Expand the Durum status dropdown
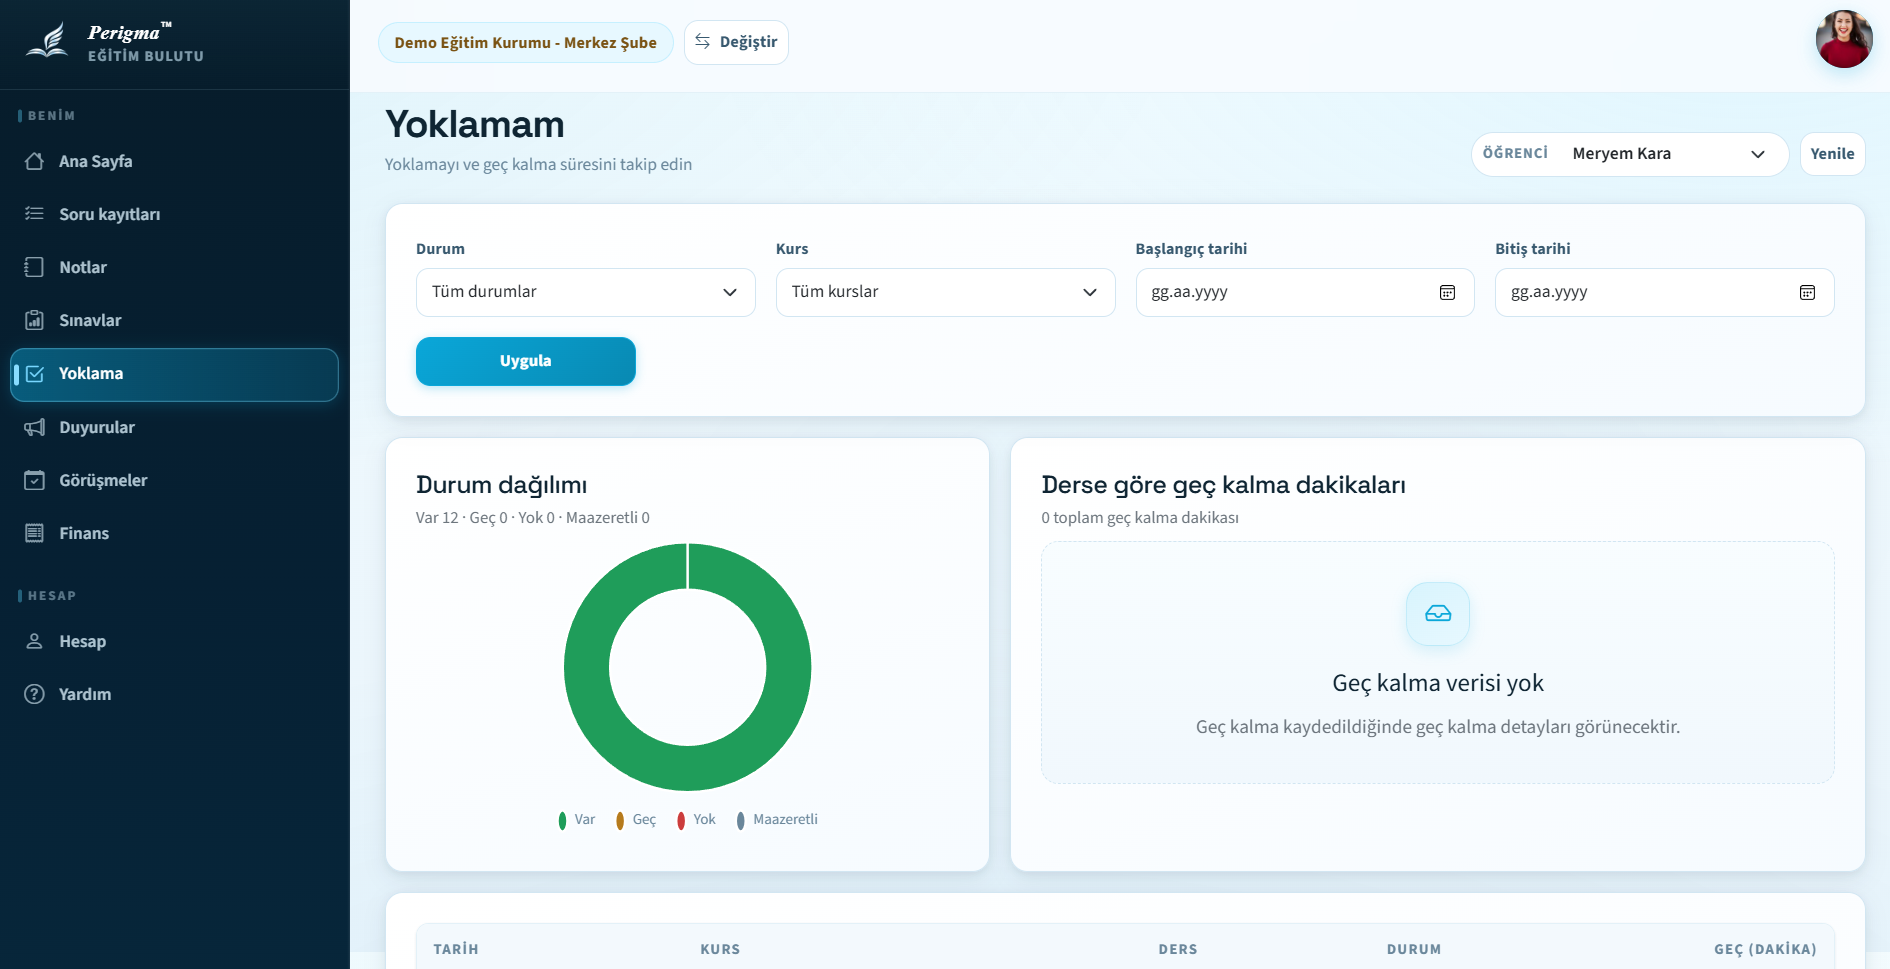This screenshot has height=969, width=1890. [585, 292]
